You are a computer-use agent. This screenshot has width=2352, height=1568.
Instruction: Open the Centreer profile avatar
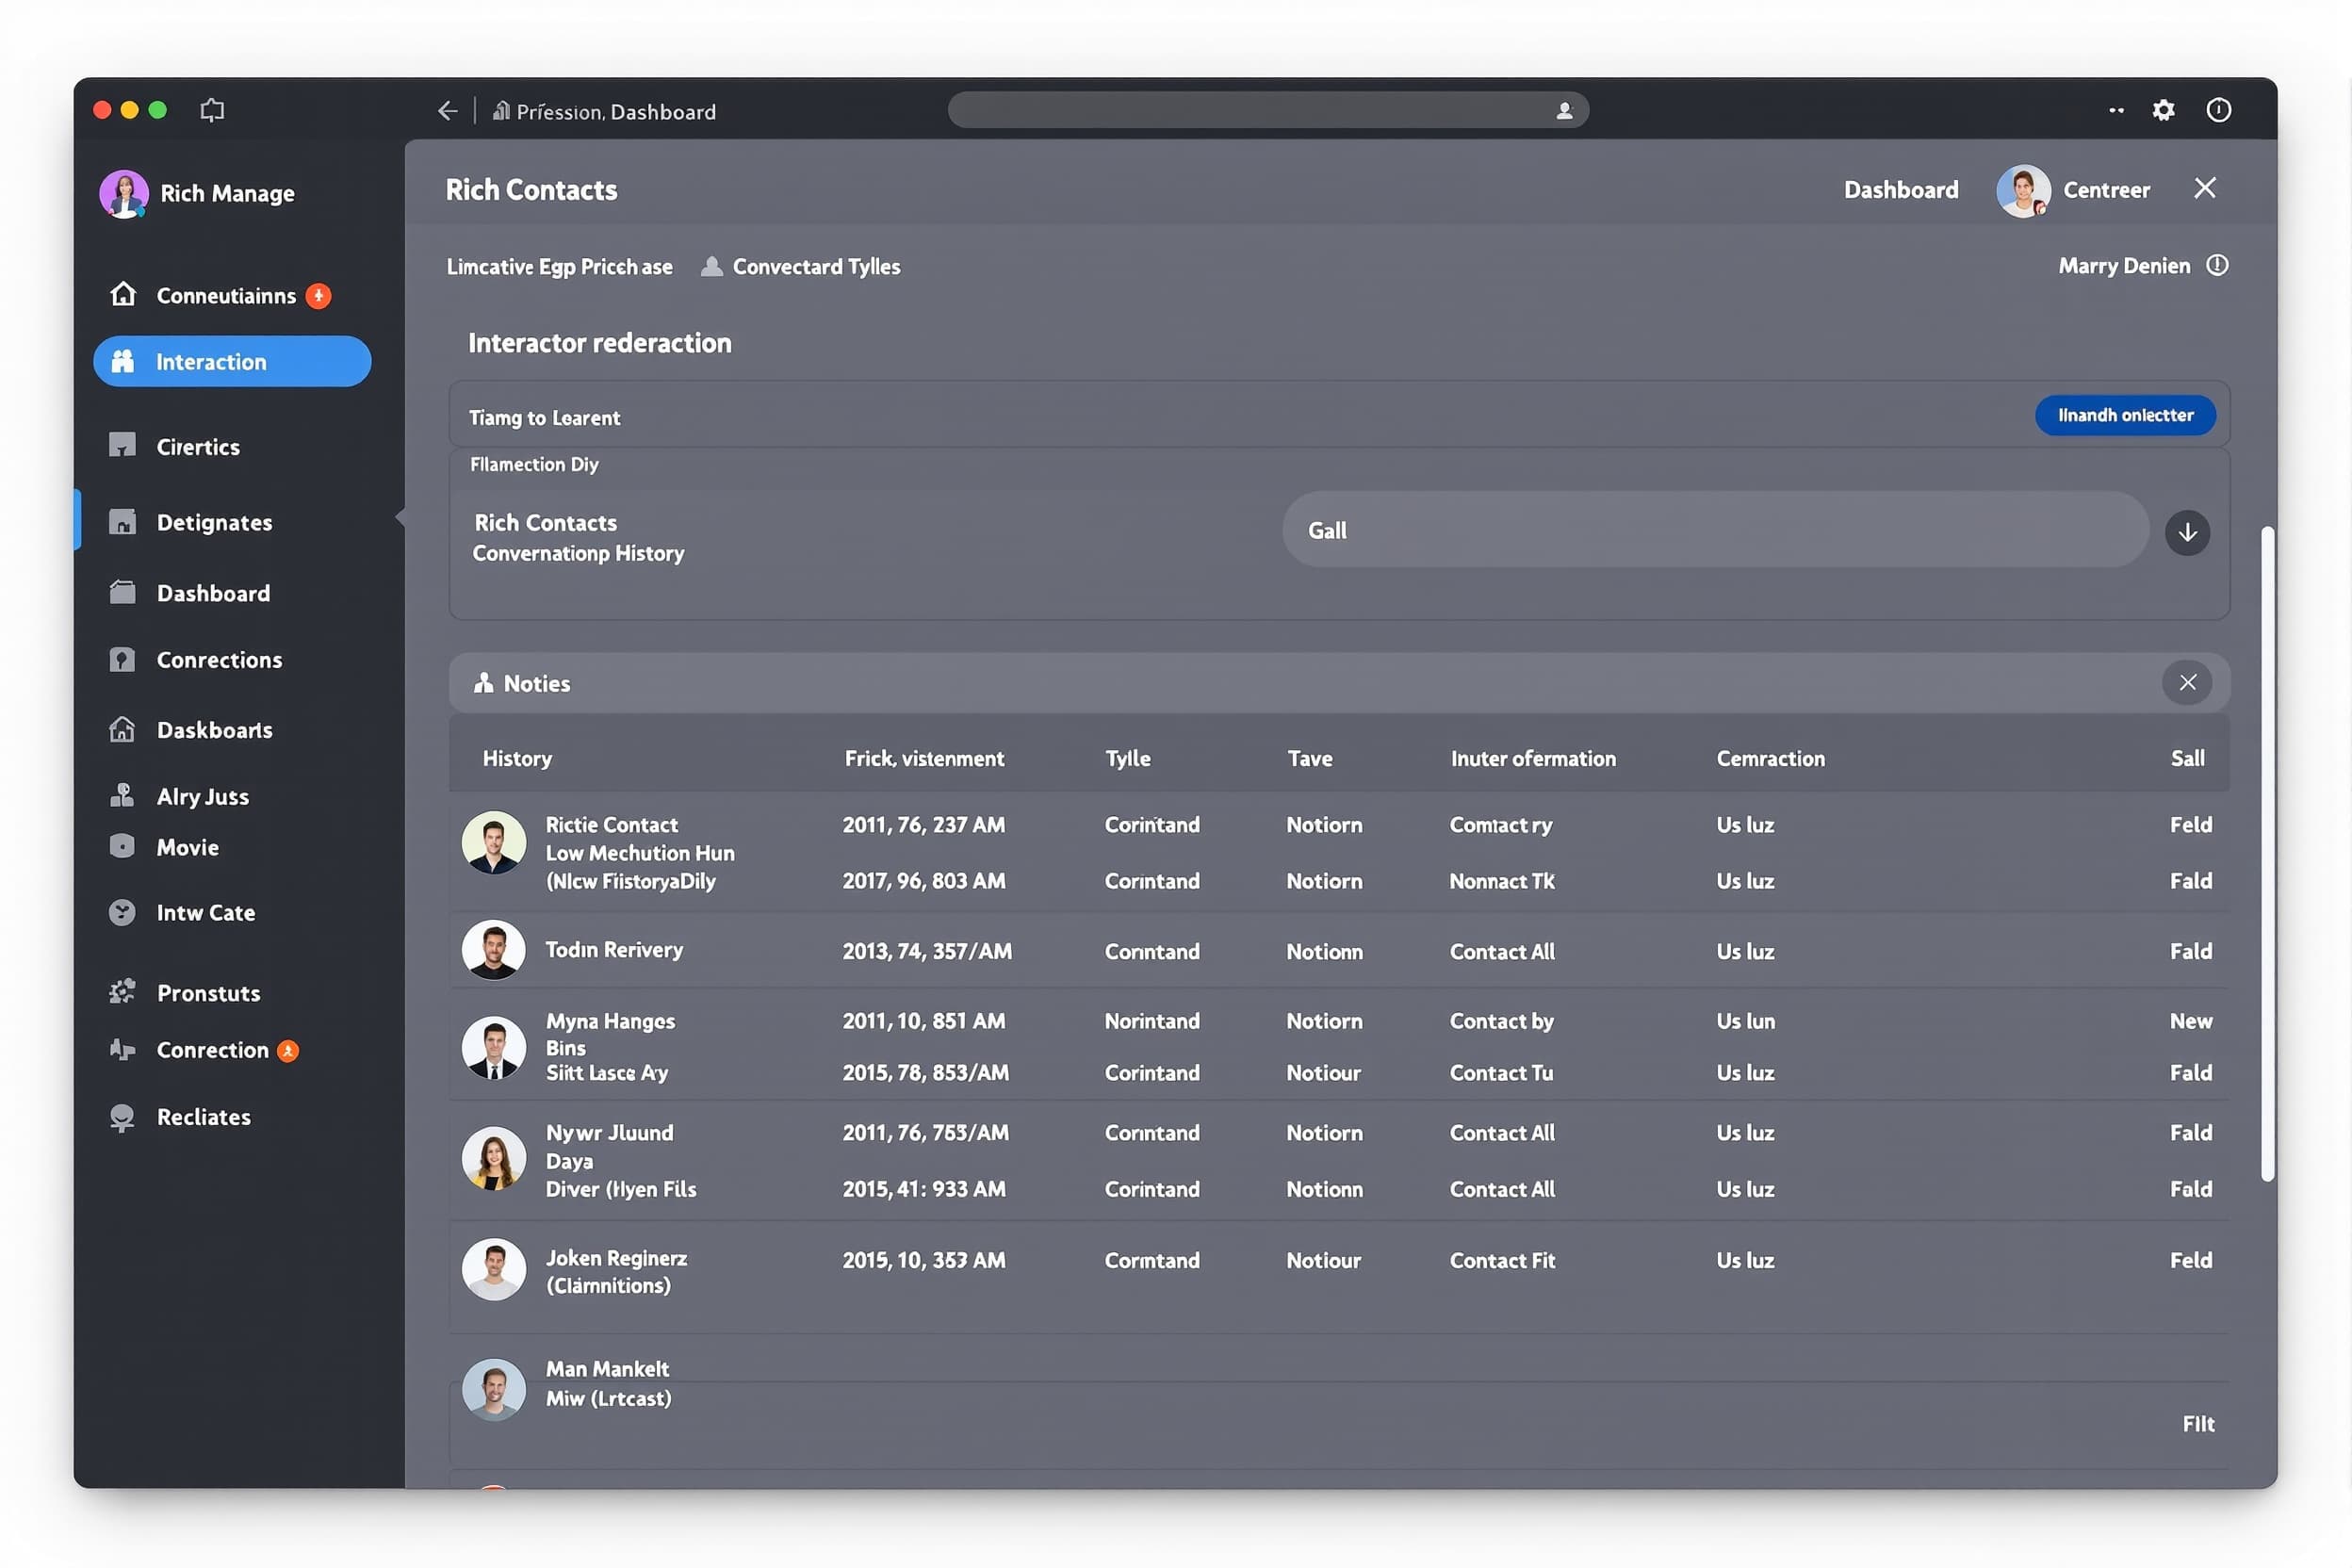pyautogui.click(x=2023, y=190)
